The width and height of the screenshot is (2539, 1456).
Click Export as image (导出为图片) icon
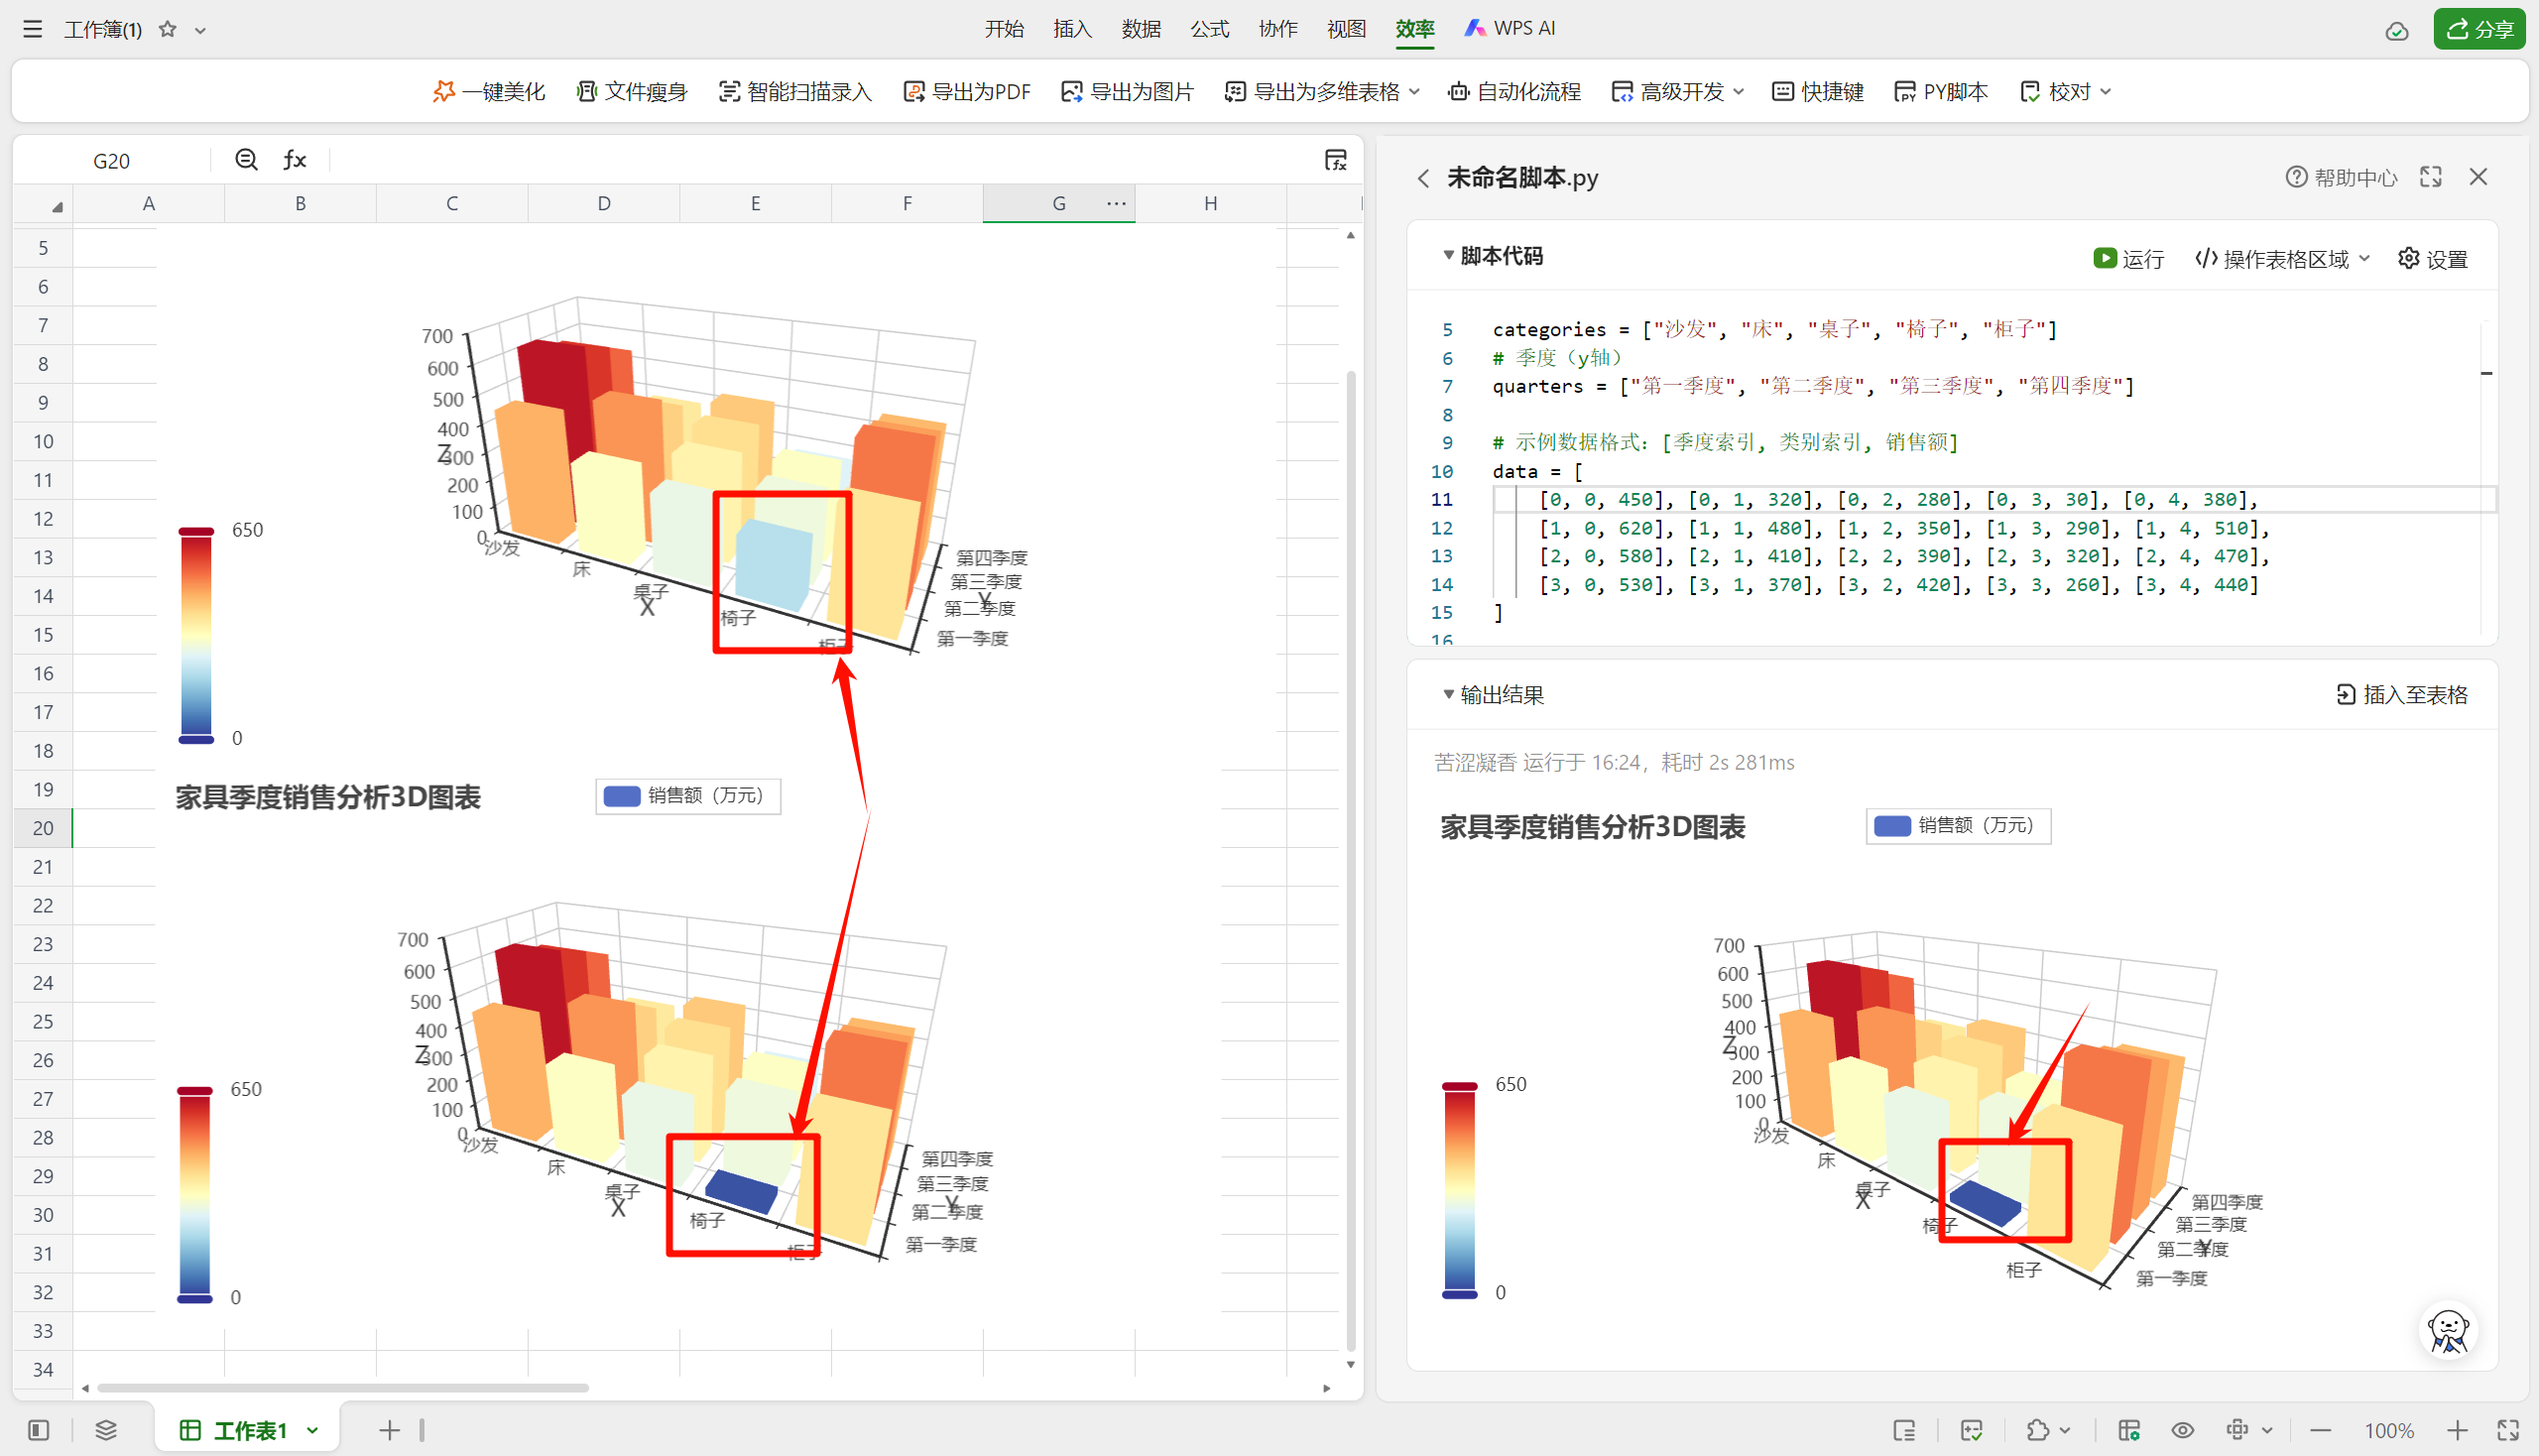click(x=1071, y=92)
